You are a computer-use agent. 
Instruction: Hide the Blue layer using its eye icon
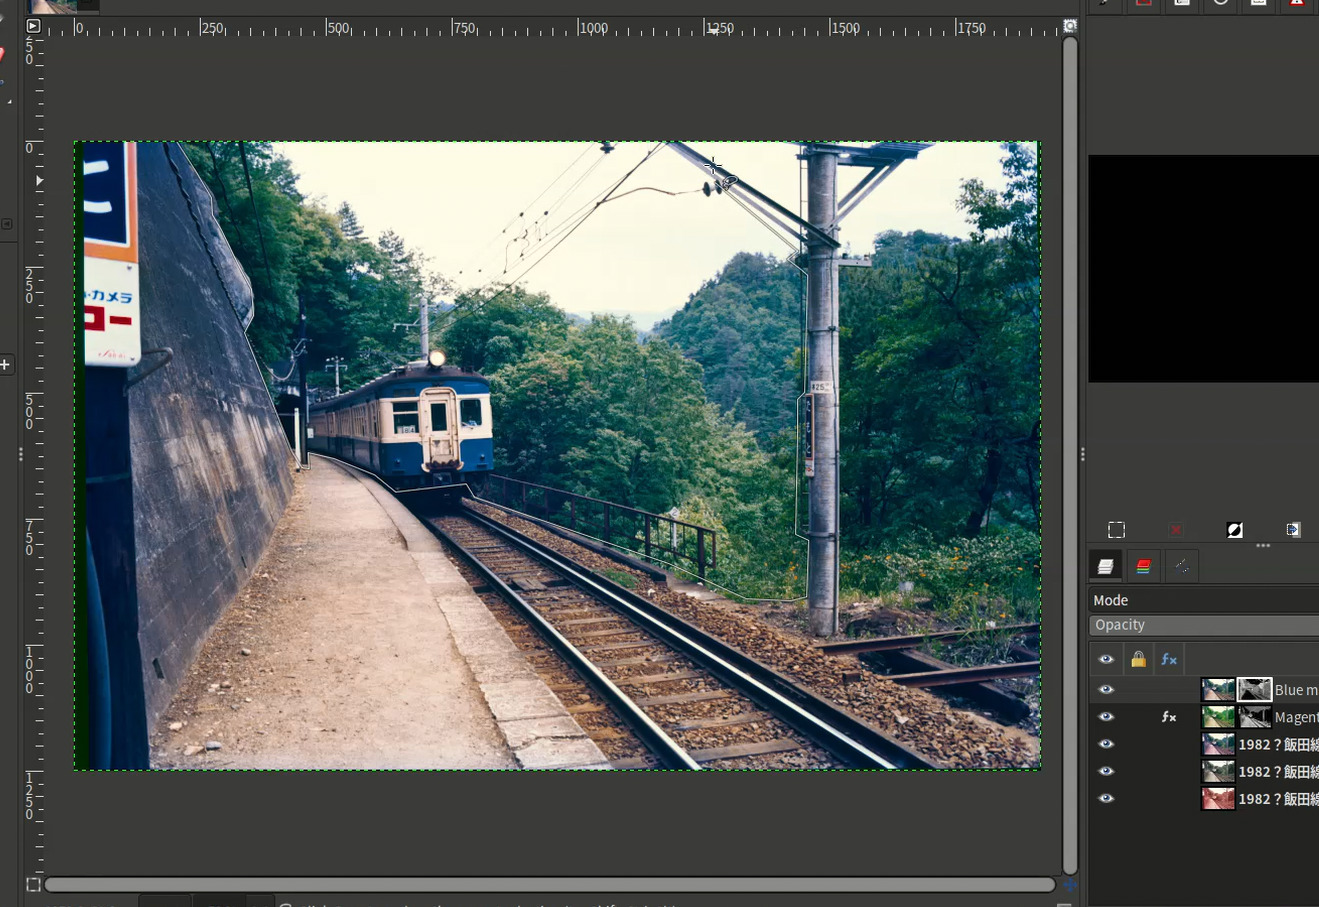click(x=1106, y=690)
